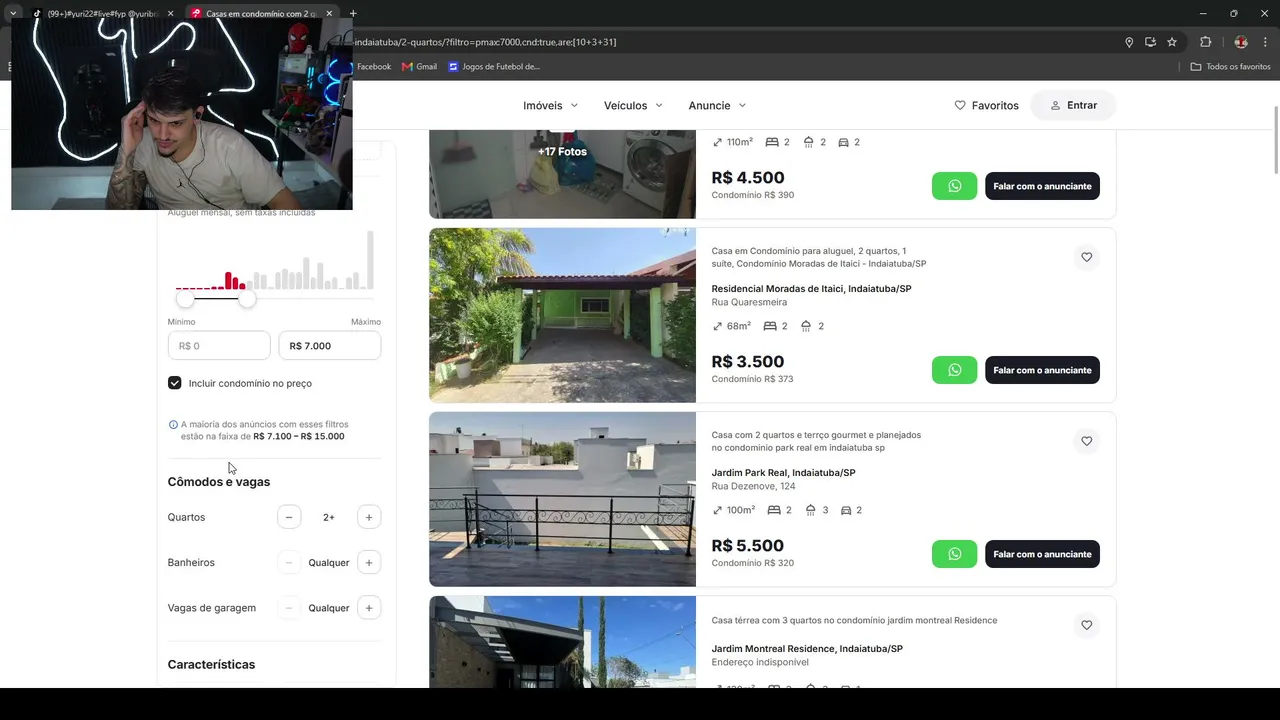
Task: Focus the Mínimo price input field
Action: click(219, 346)
